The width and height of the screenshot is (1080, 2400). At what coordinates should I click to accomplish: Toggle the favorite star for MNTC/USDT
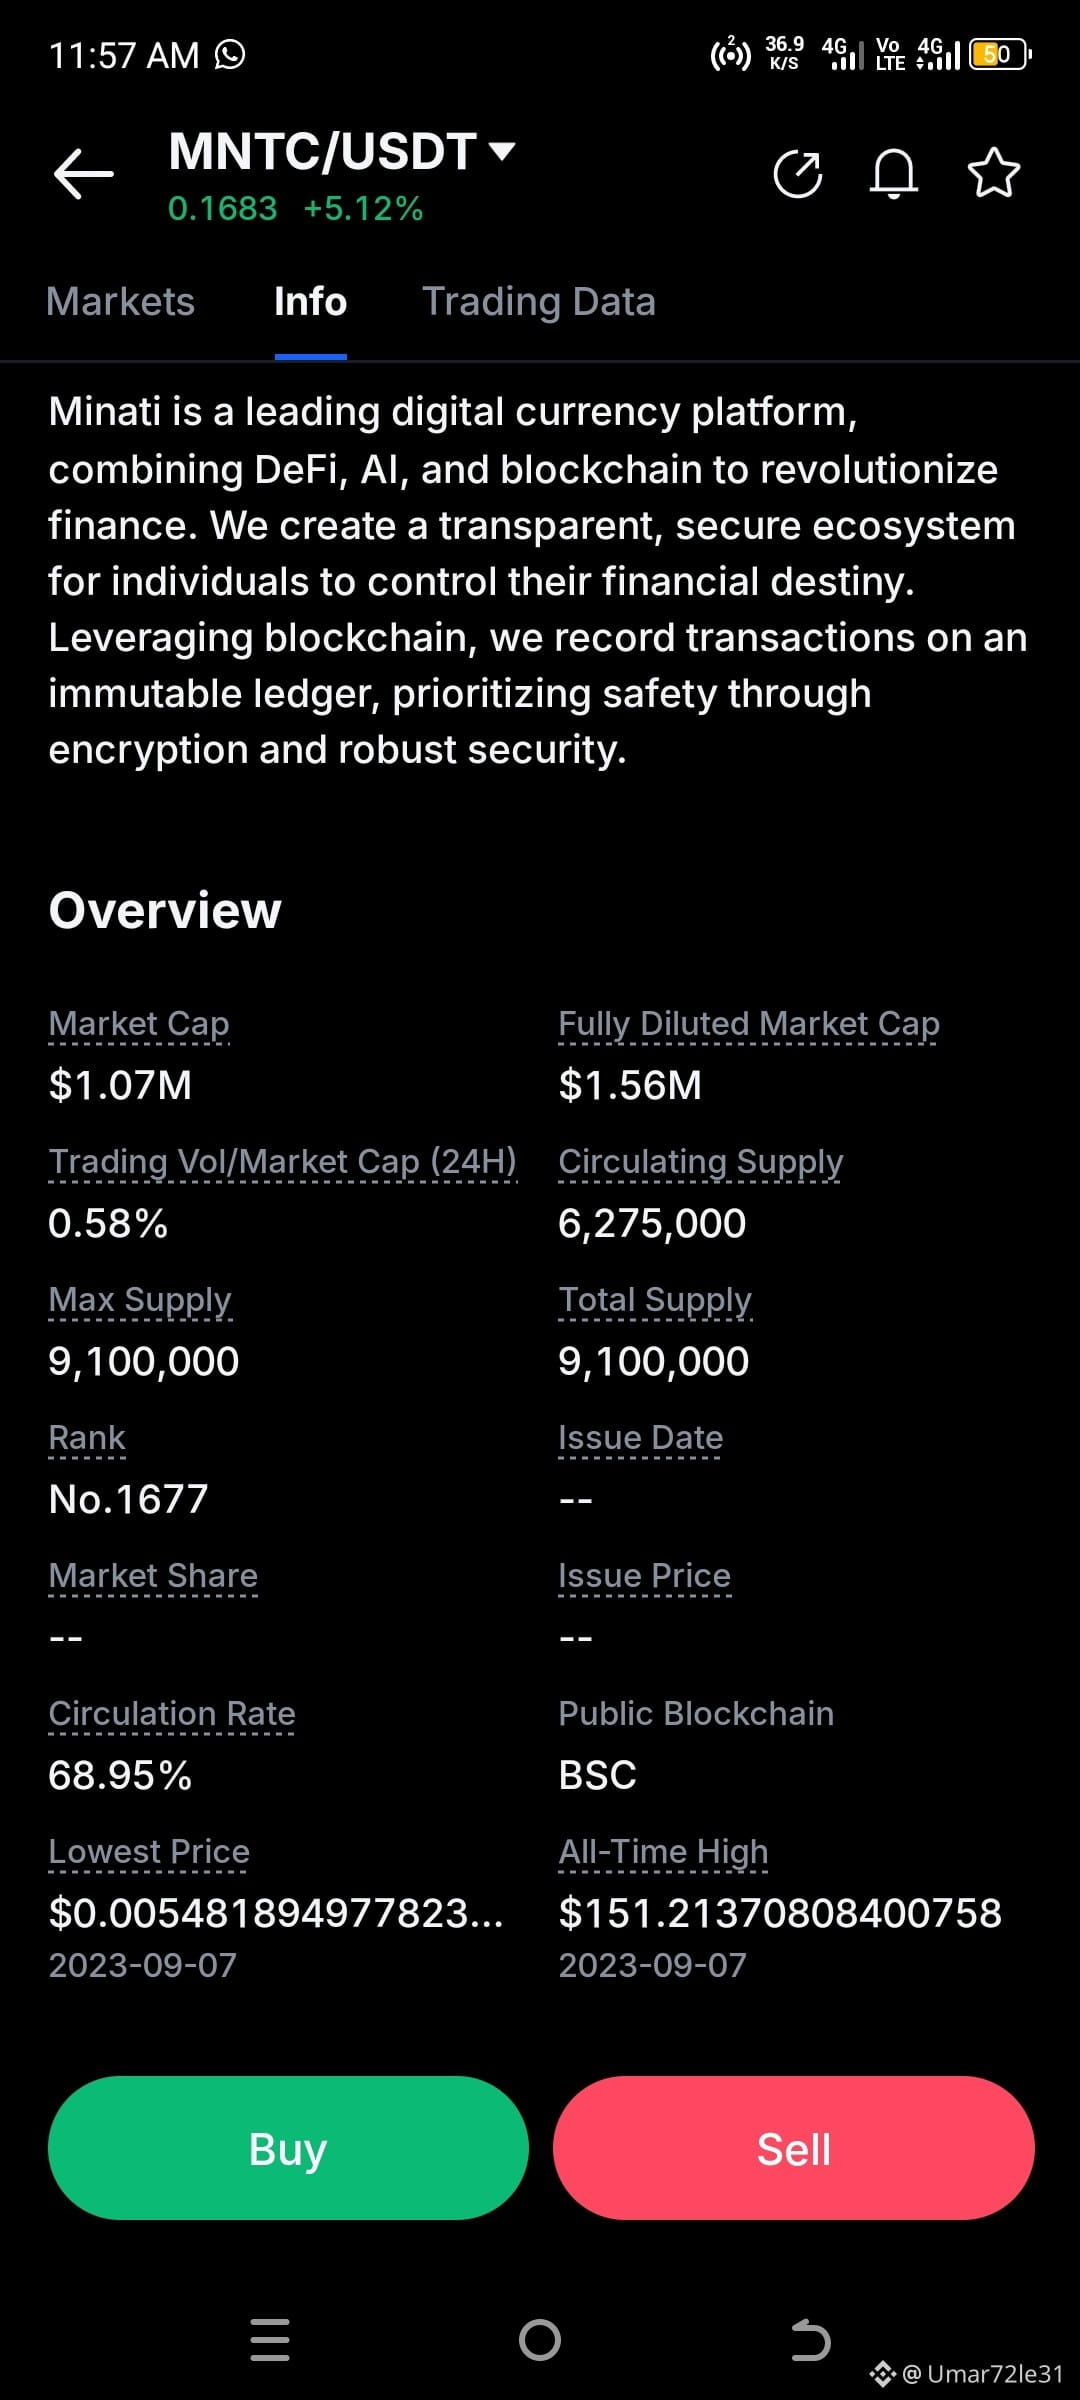coord(994,173)
